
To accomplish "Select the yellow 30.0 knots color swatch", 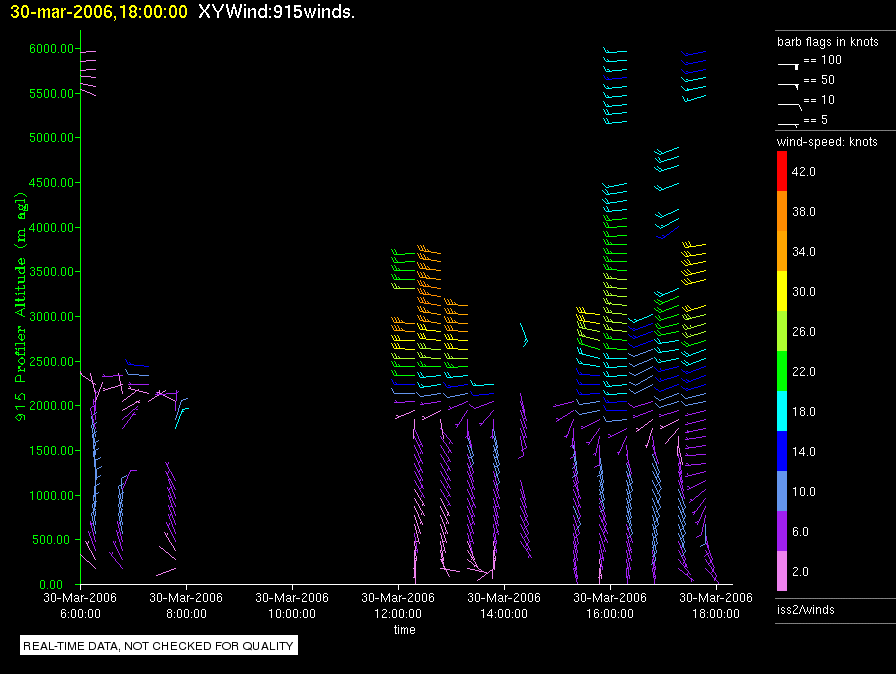I will point(783,291).
